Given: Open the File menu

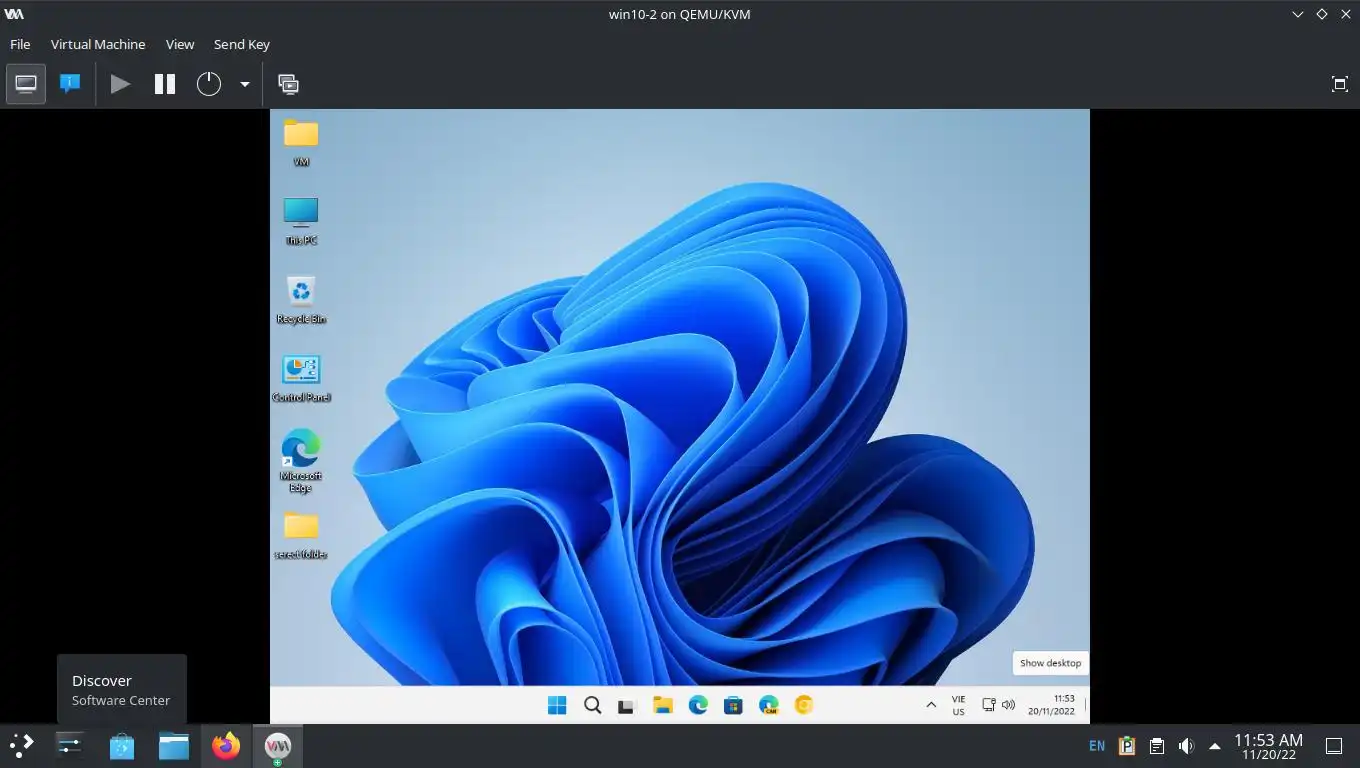Looking at the screenshot, I should point(20,44).
